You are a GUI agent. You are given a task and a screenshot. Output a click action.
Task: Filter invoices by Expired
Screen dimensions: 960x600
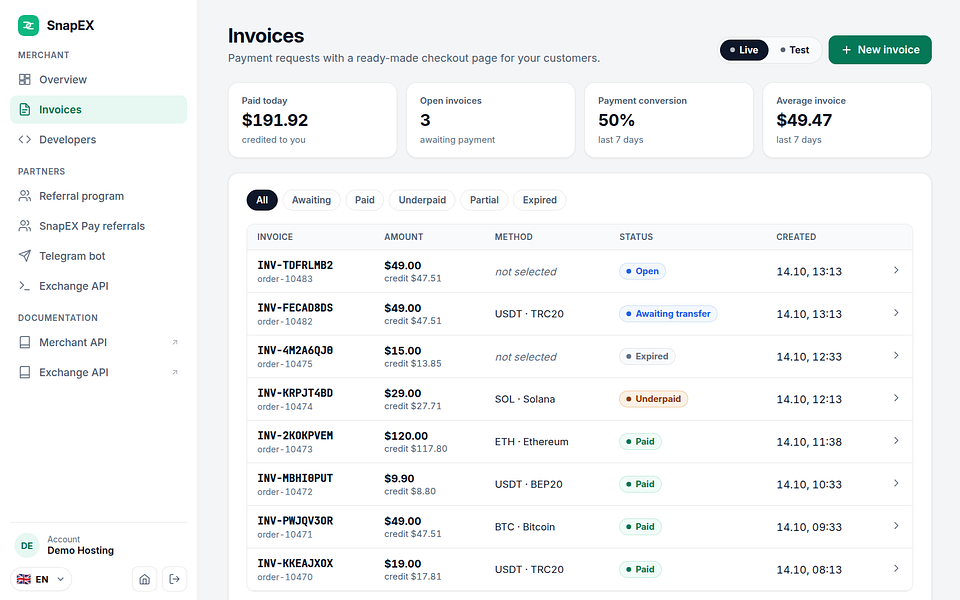click(539, 200)
